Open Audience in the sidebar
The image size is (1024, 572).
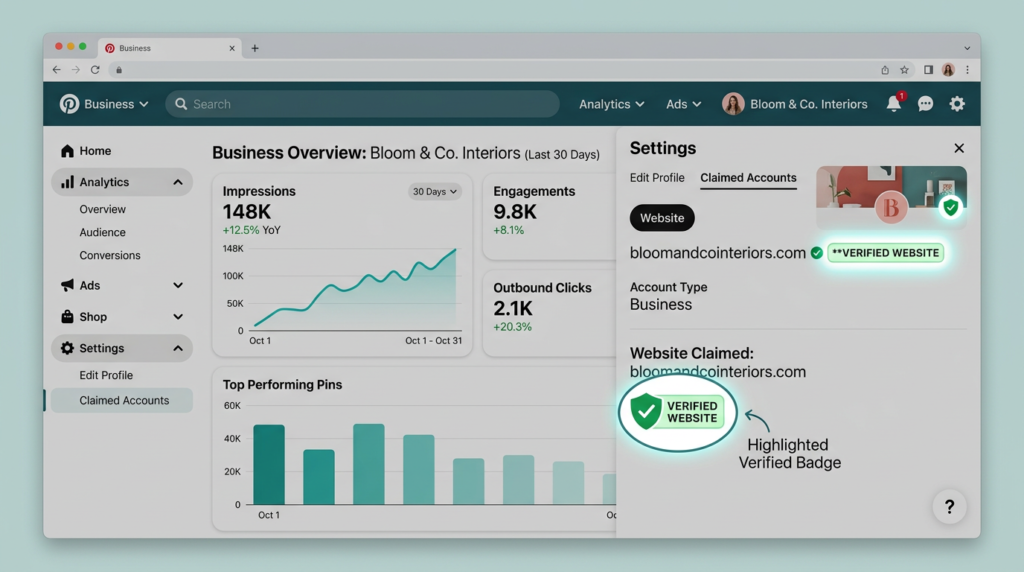point(102,232)
